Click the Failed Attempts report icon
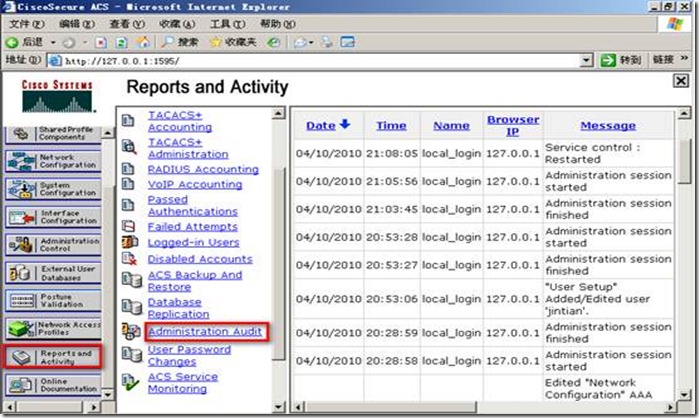The height and width of the screenshot is (418, 699). point(128,226)
